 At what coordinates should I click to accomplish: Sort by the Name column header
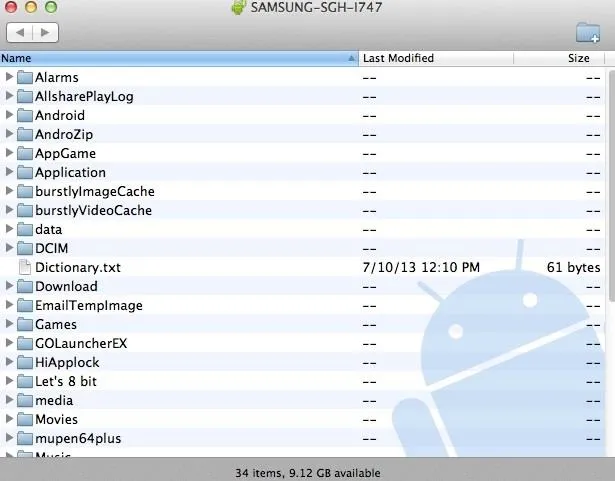pyautogui.click(x=179, y=58)
